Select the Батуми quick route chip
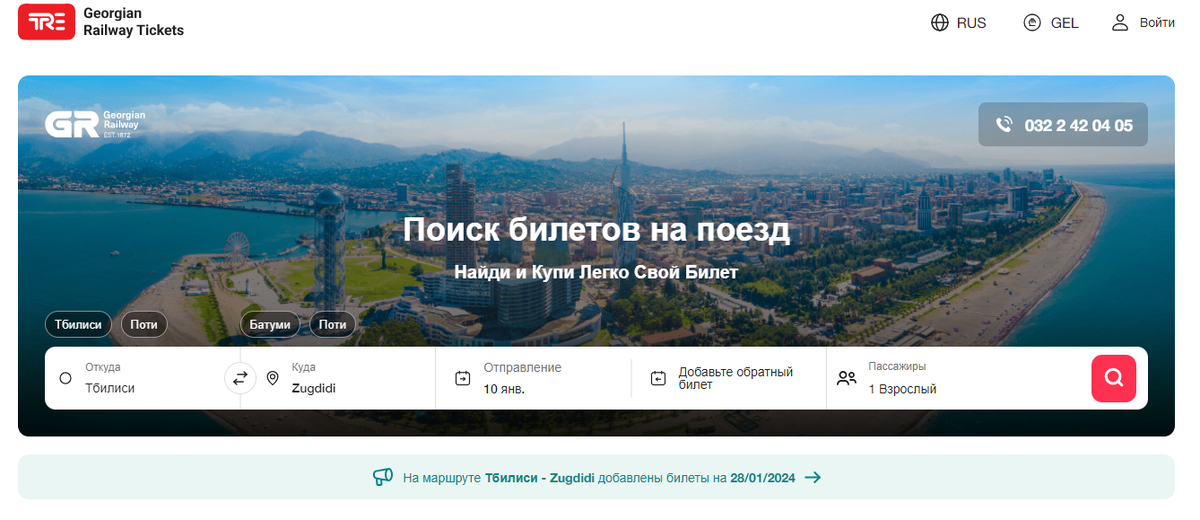Screen dimensions: 1200x520 point(272,325)
